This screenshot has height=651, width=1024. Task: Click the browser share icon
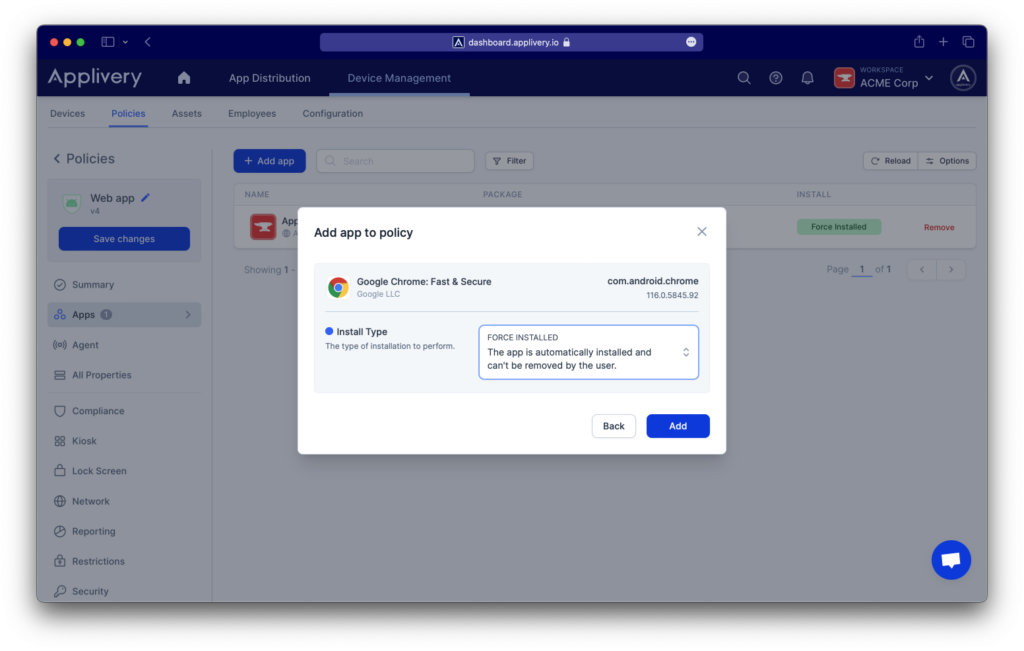point(919,42)
